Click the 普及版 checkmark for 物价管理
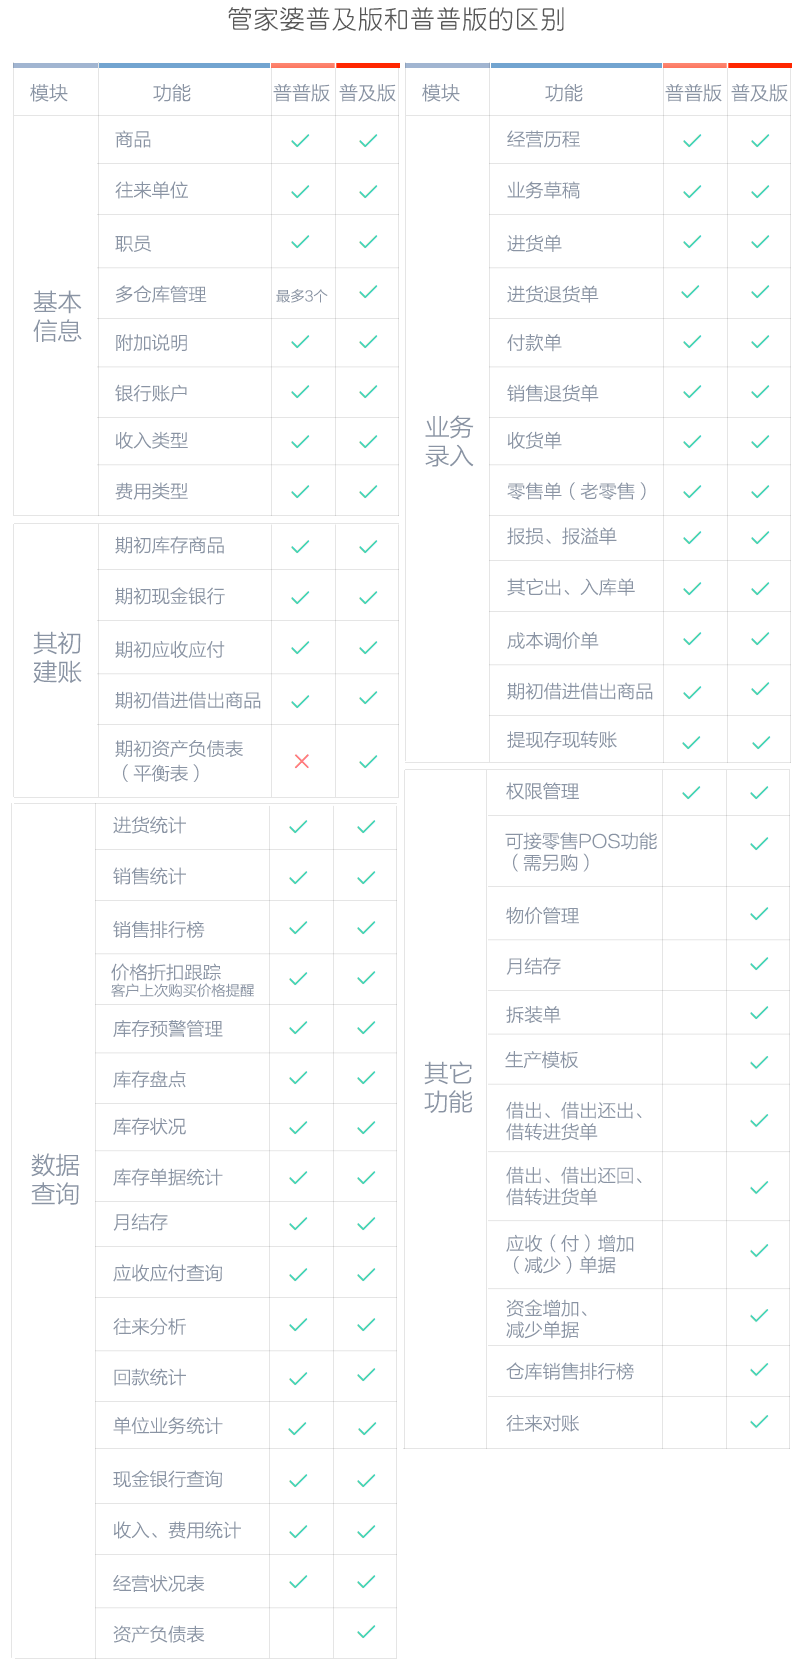This screenshot has height=1663, width=800. (759, 914)
